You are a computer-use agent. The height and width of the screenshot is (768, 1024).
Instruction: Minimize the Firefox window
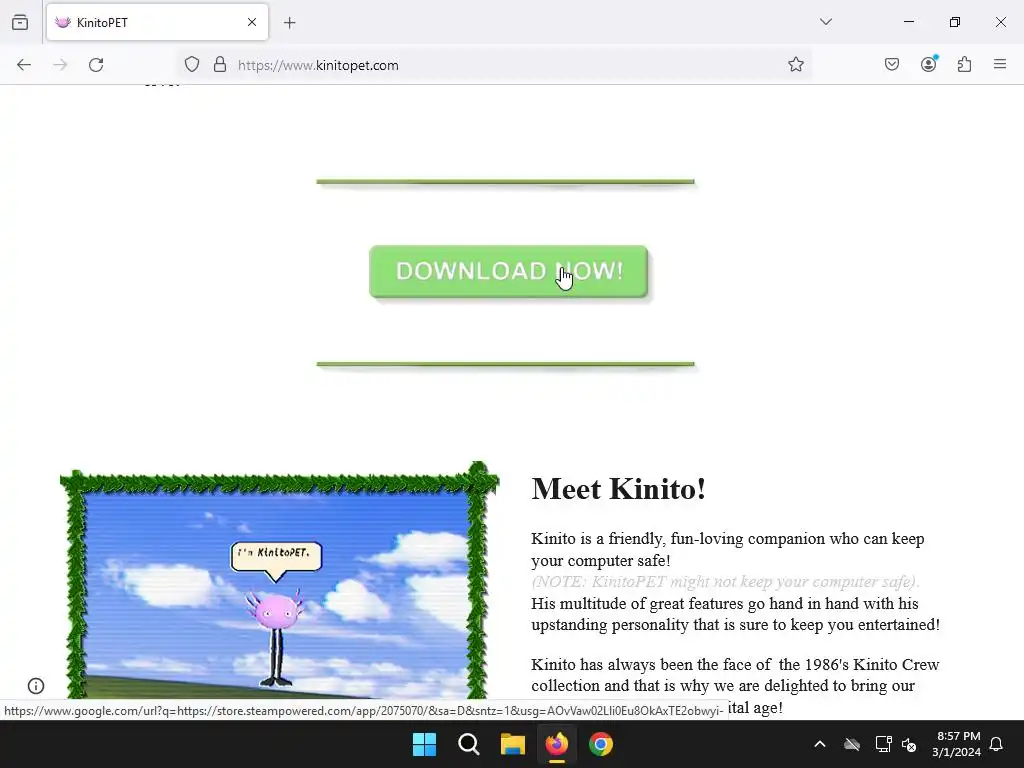(x=908, y=22)
